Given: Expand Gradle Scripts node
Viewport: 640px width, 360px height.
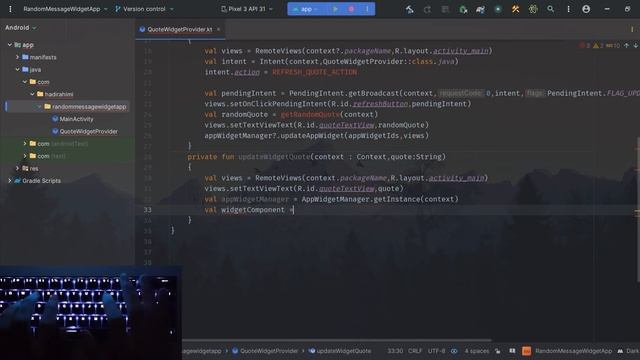Looking at the screenshot, I should [9, 180].
